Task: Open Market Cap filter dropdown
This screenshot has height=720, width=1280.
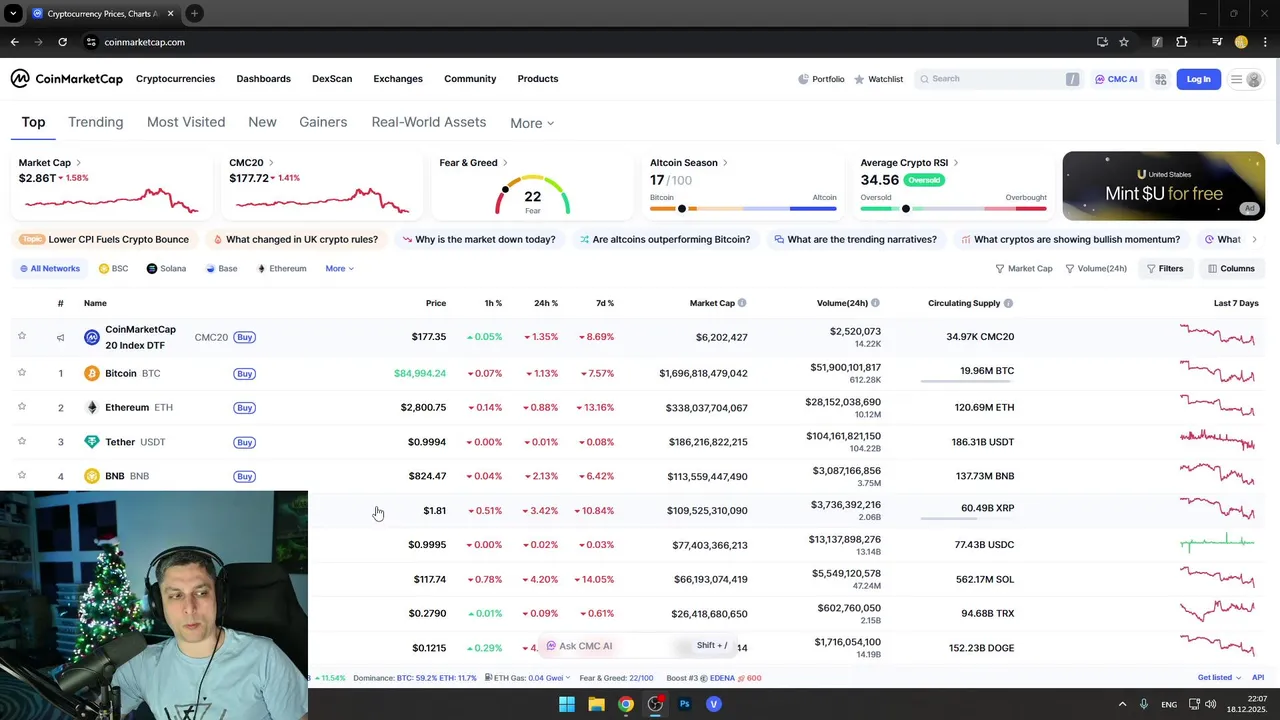Action: [x=1024, y=268]
